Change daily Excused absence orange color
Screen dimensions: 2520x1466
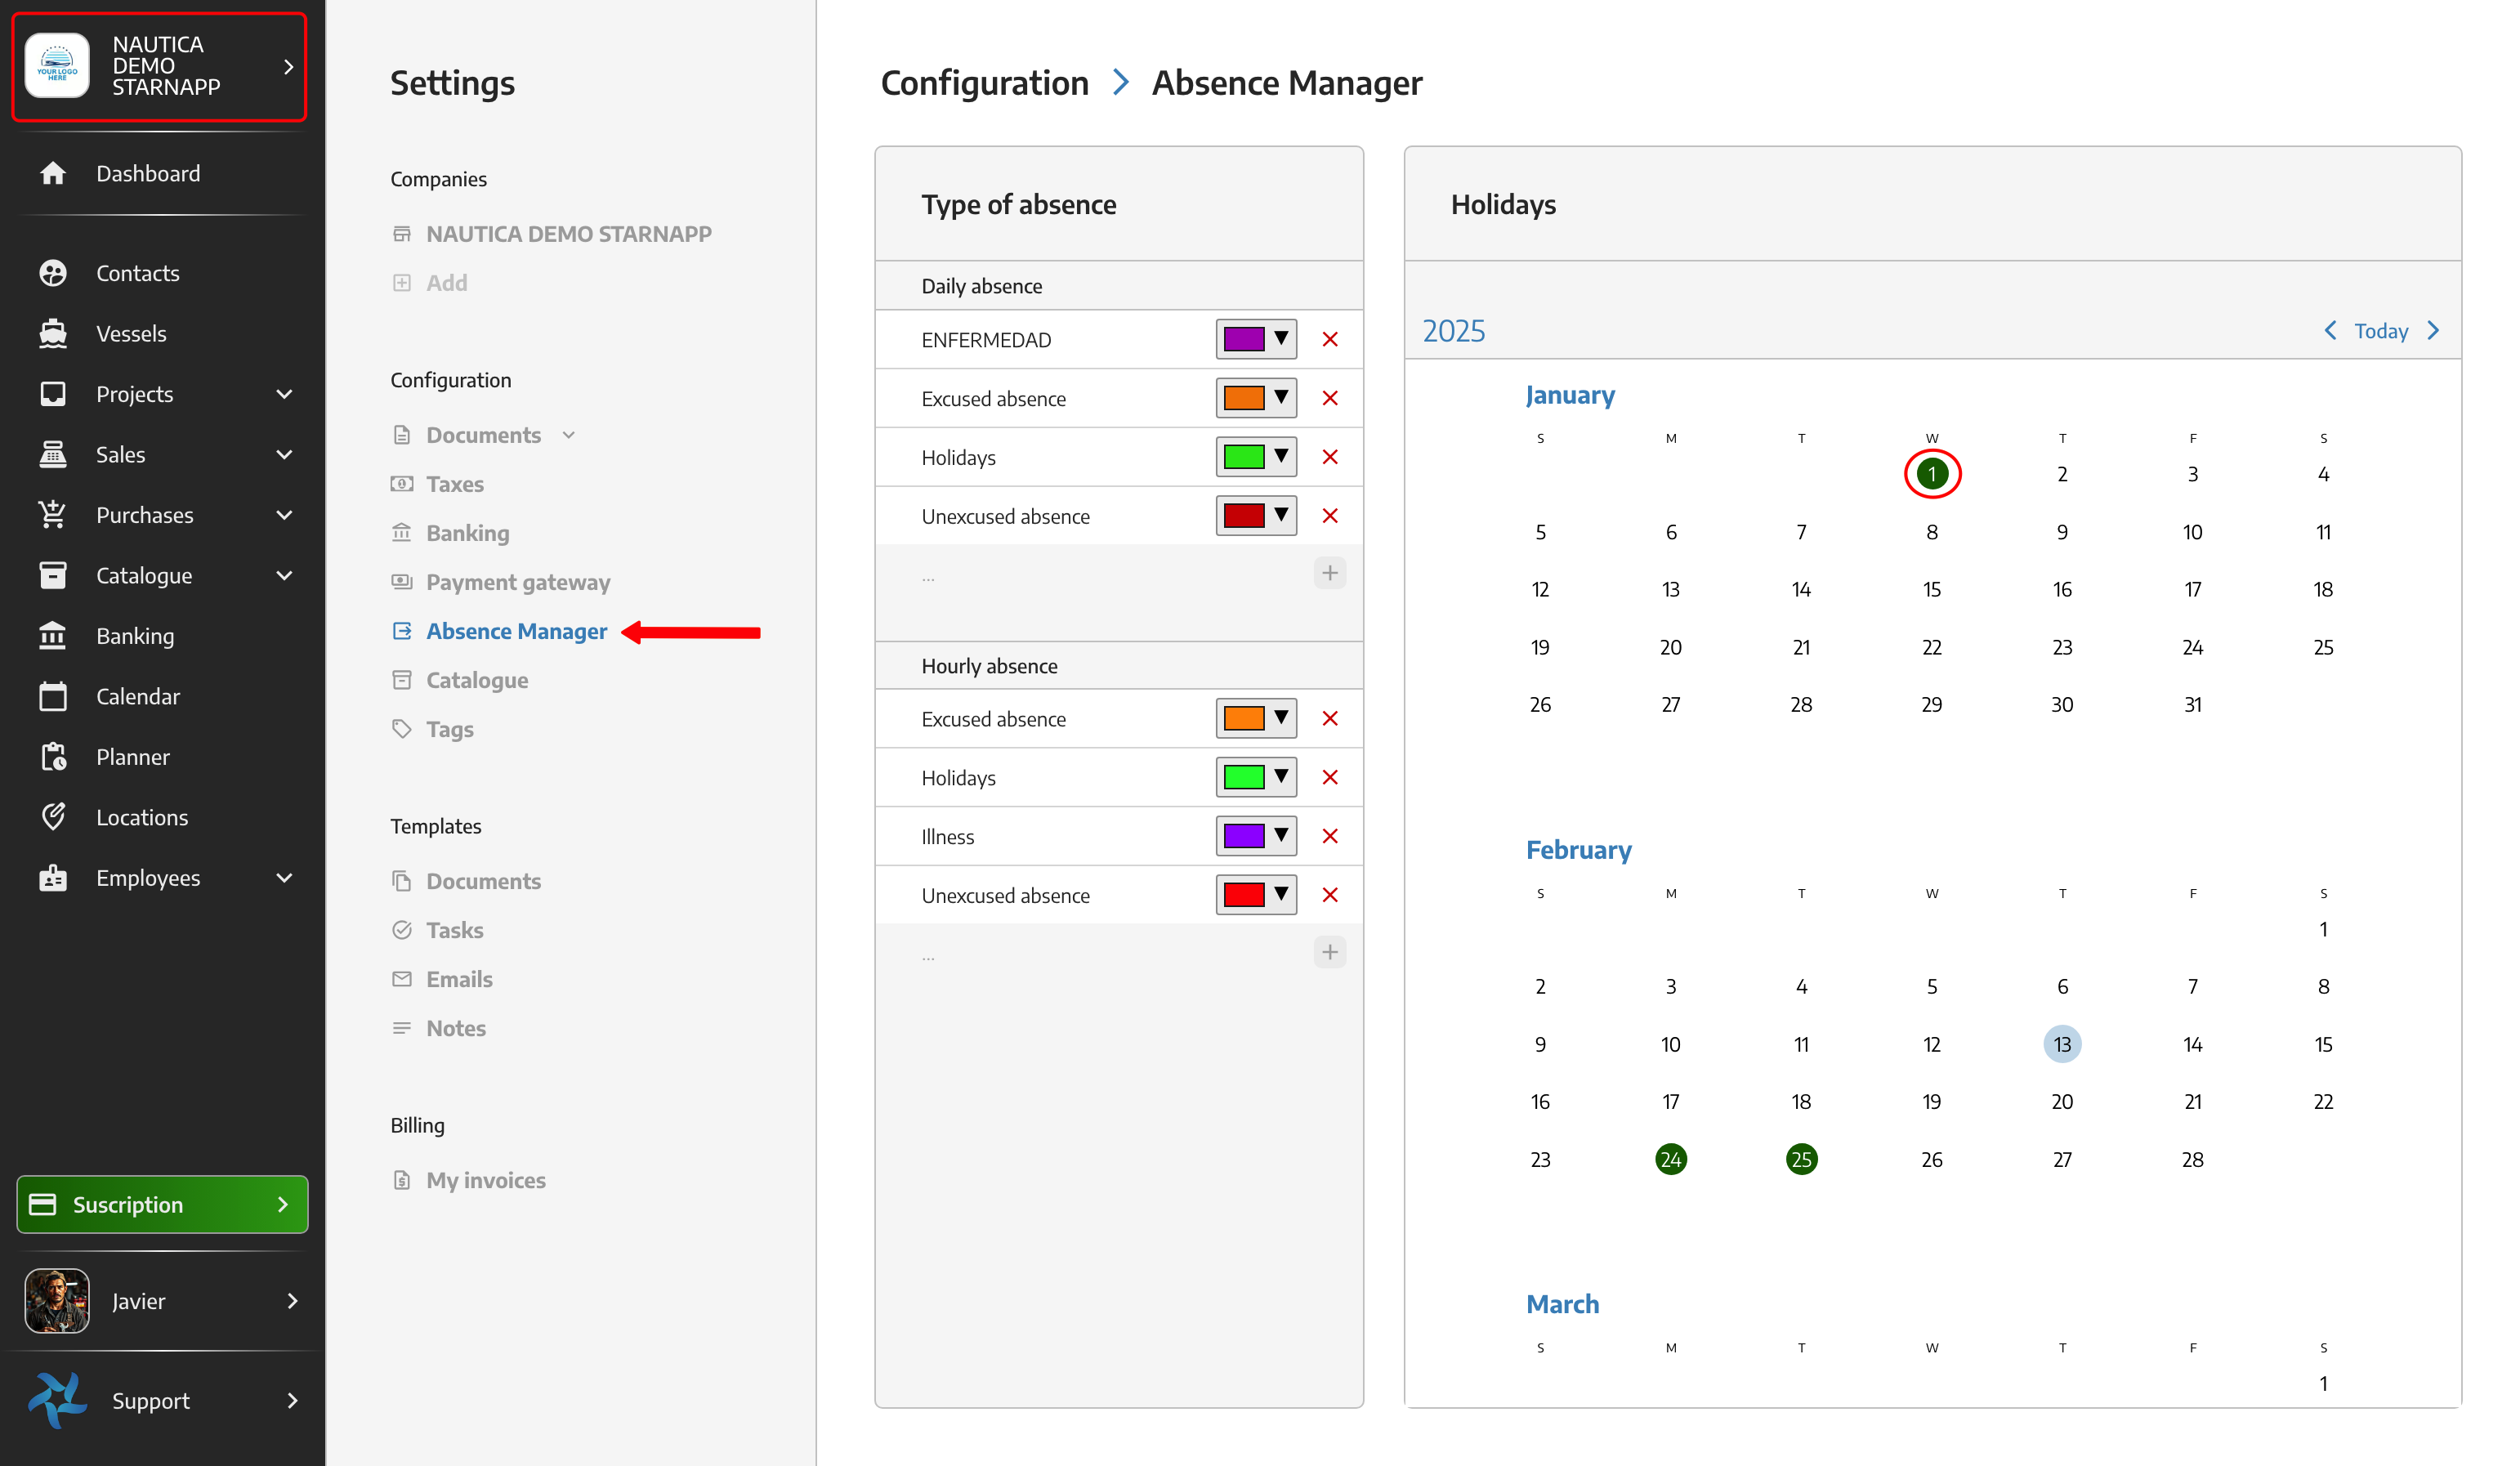click(x=1256, y=398)
